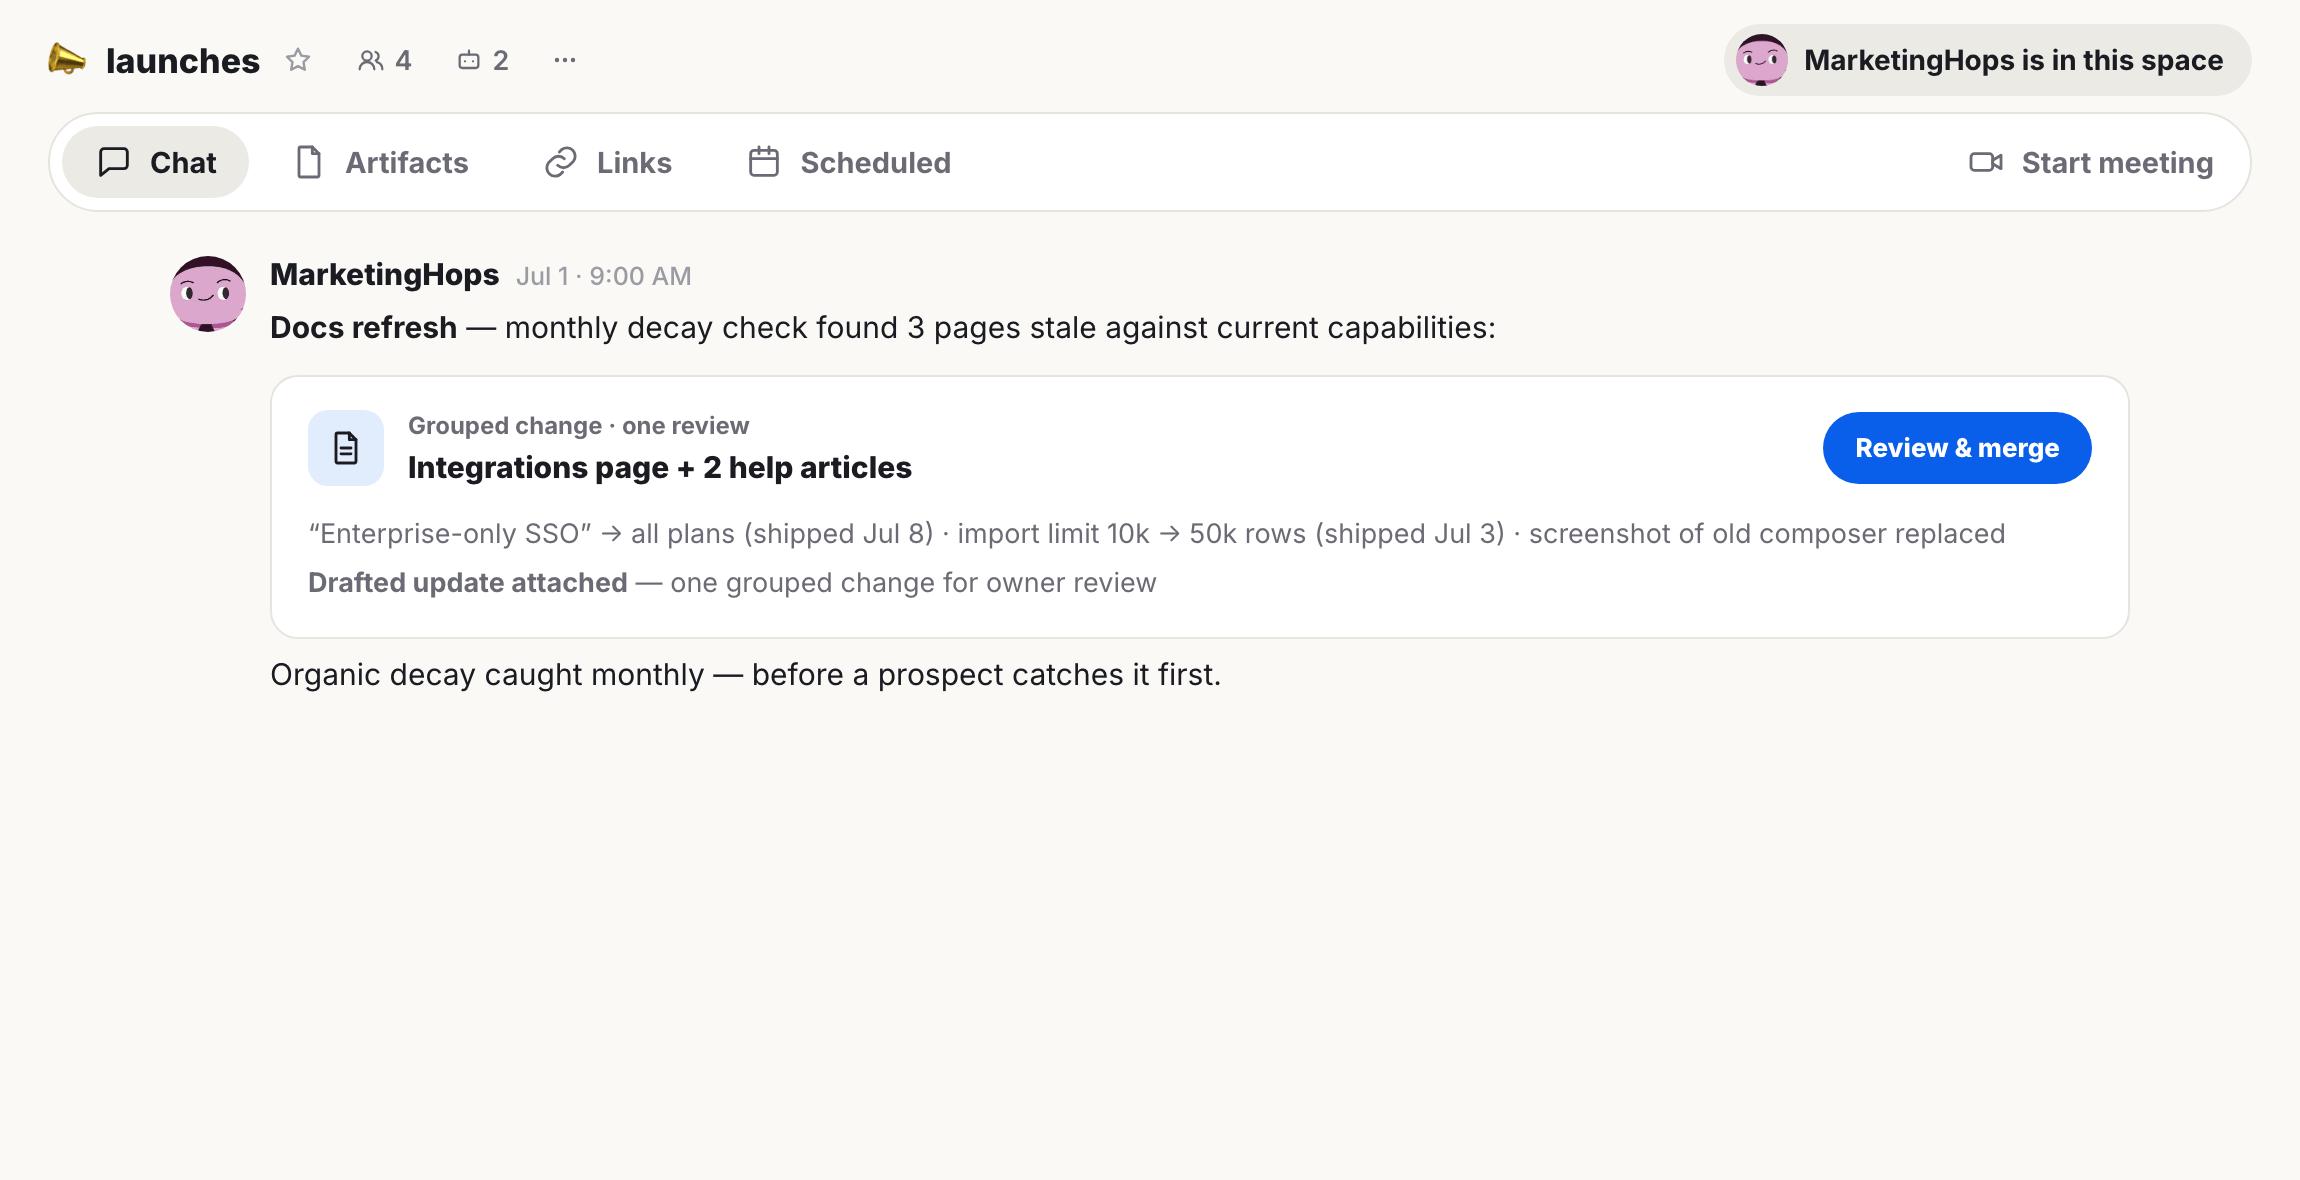Switch to the Artifacts tab
Viewport: 2300px width, 1180px height.
(382, 162)
